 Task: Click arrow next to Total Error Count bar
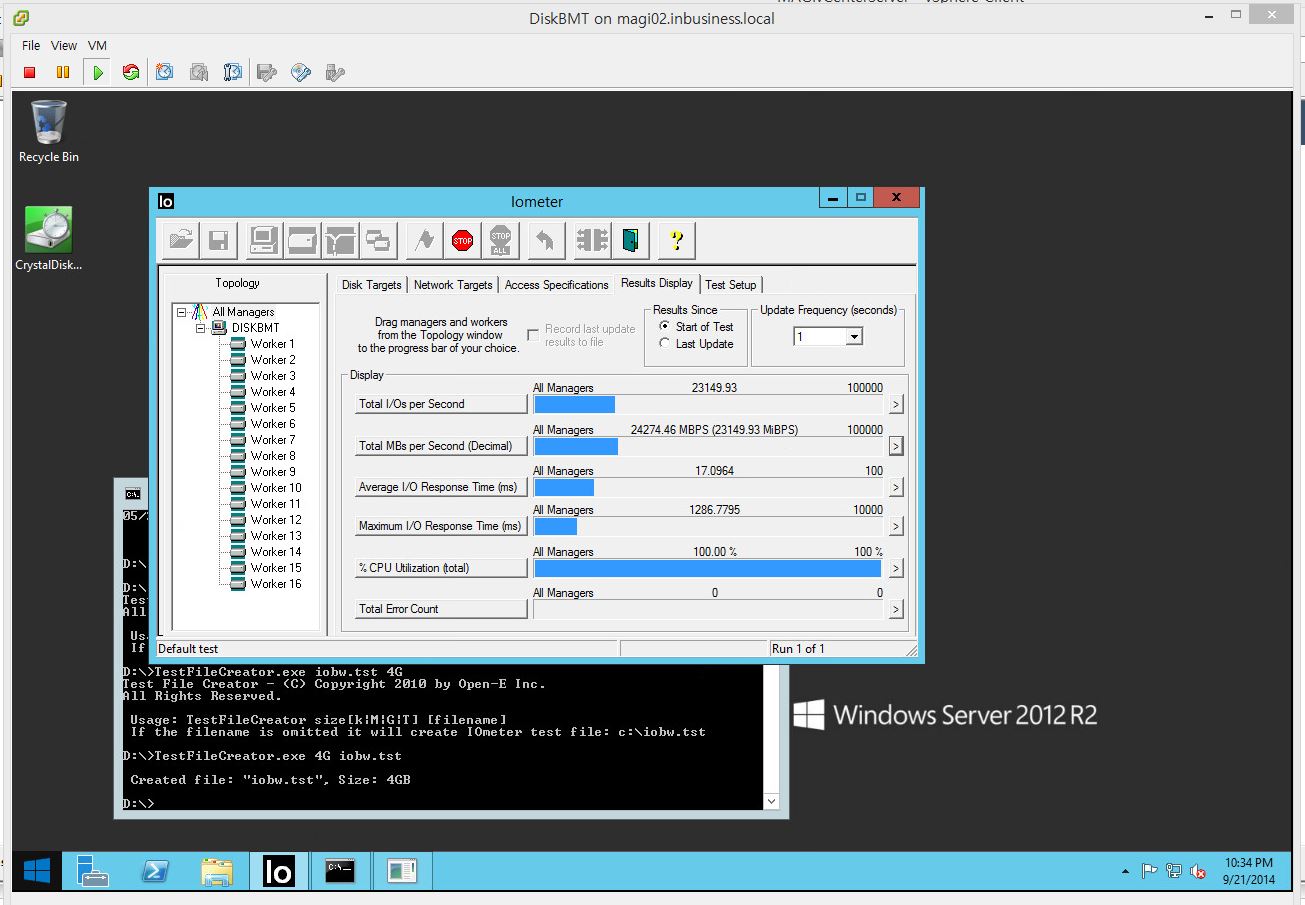click(896, 609)
